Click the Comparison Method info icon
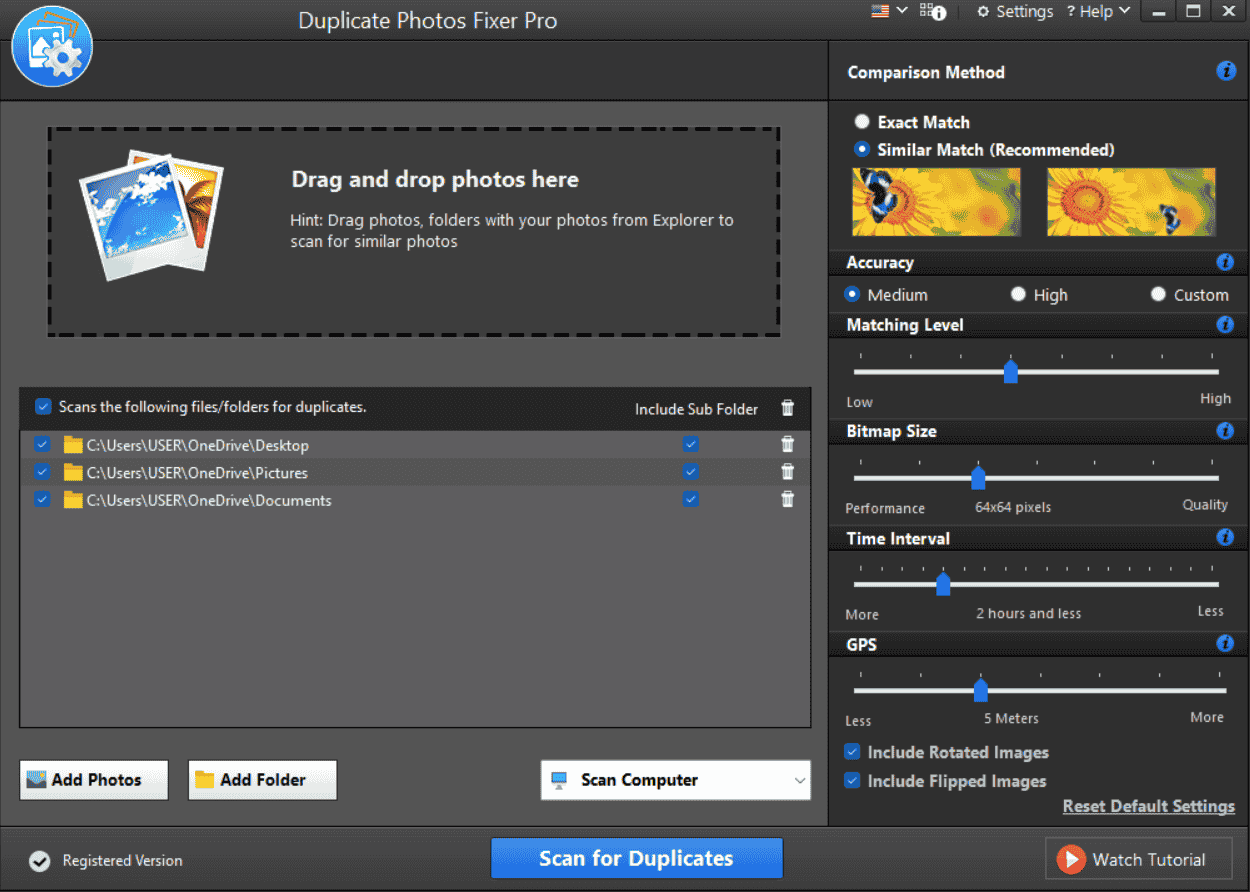Viewport: 1250px width, 892px height. coord(1225,72)
